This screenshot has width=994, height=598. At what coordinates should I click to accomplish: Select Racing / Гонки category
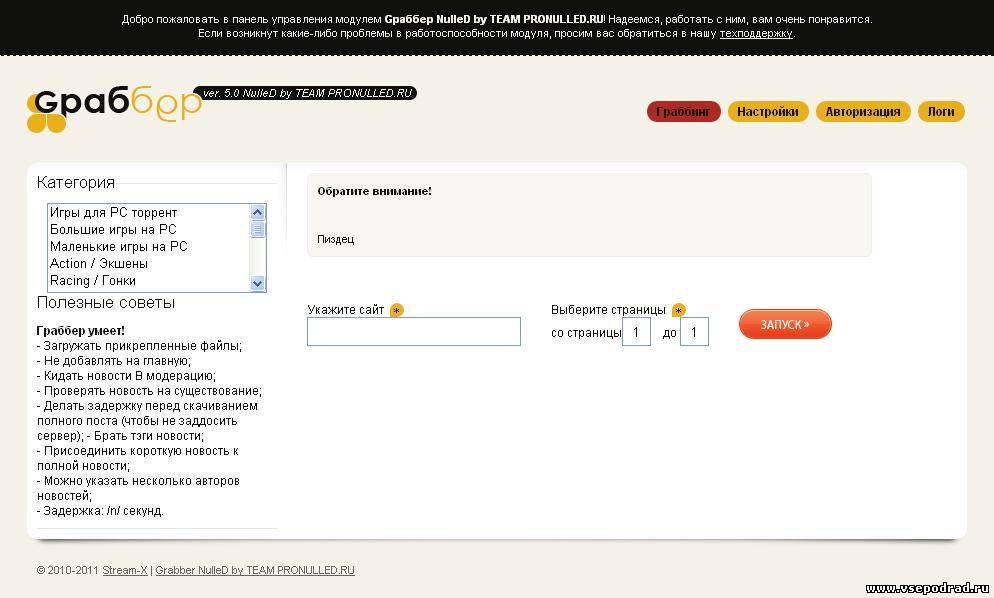[x=148, y=281]
